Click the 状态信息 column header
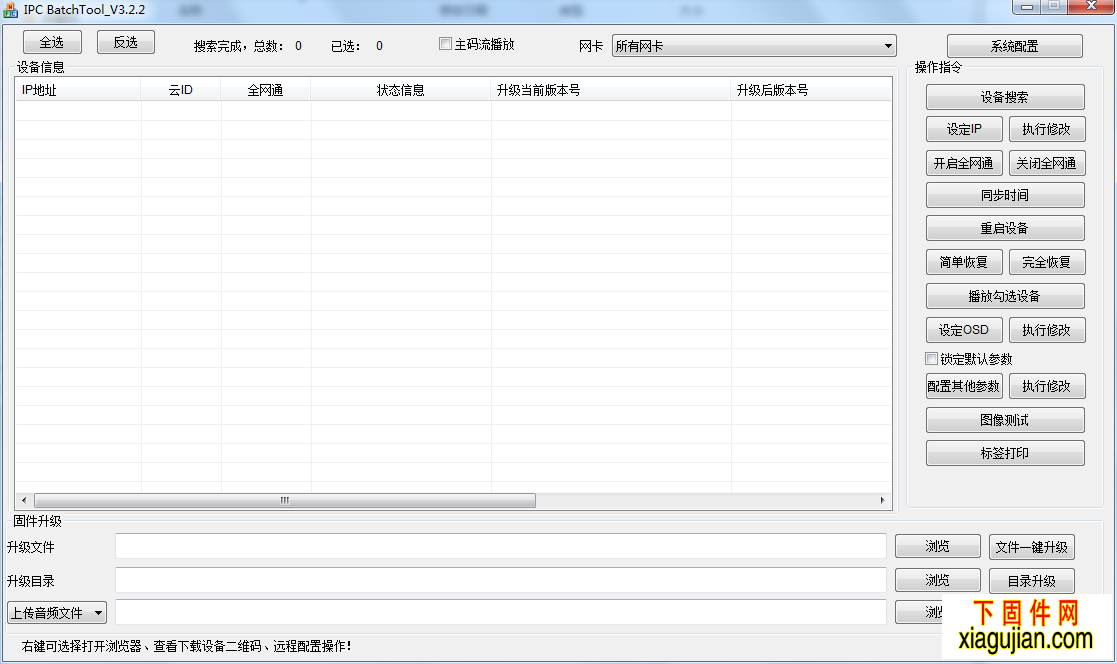Viewport: 1117px width, 664px height. point(401,90)
